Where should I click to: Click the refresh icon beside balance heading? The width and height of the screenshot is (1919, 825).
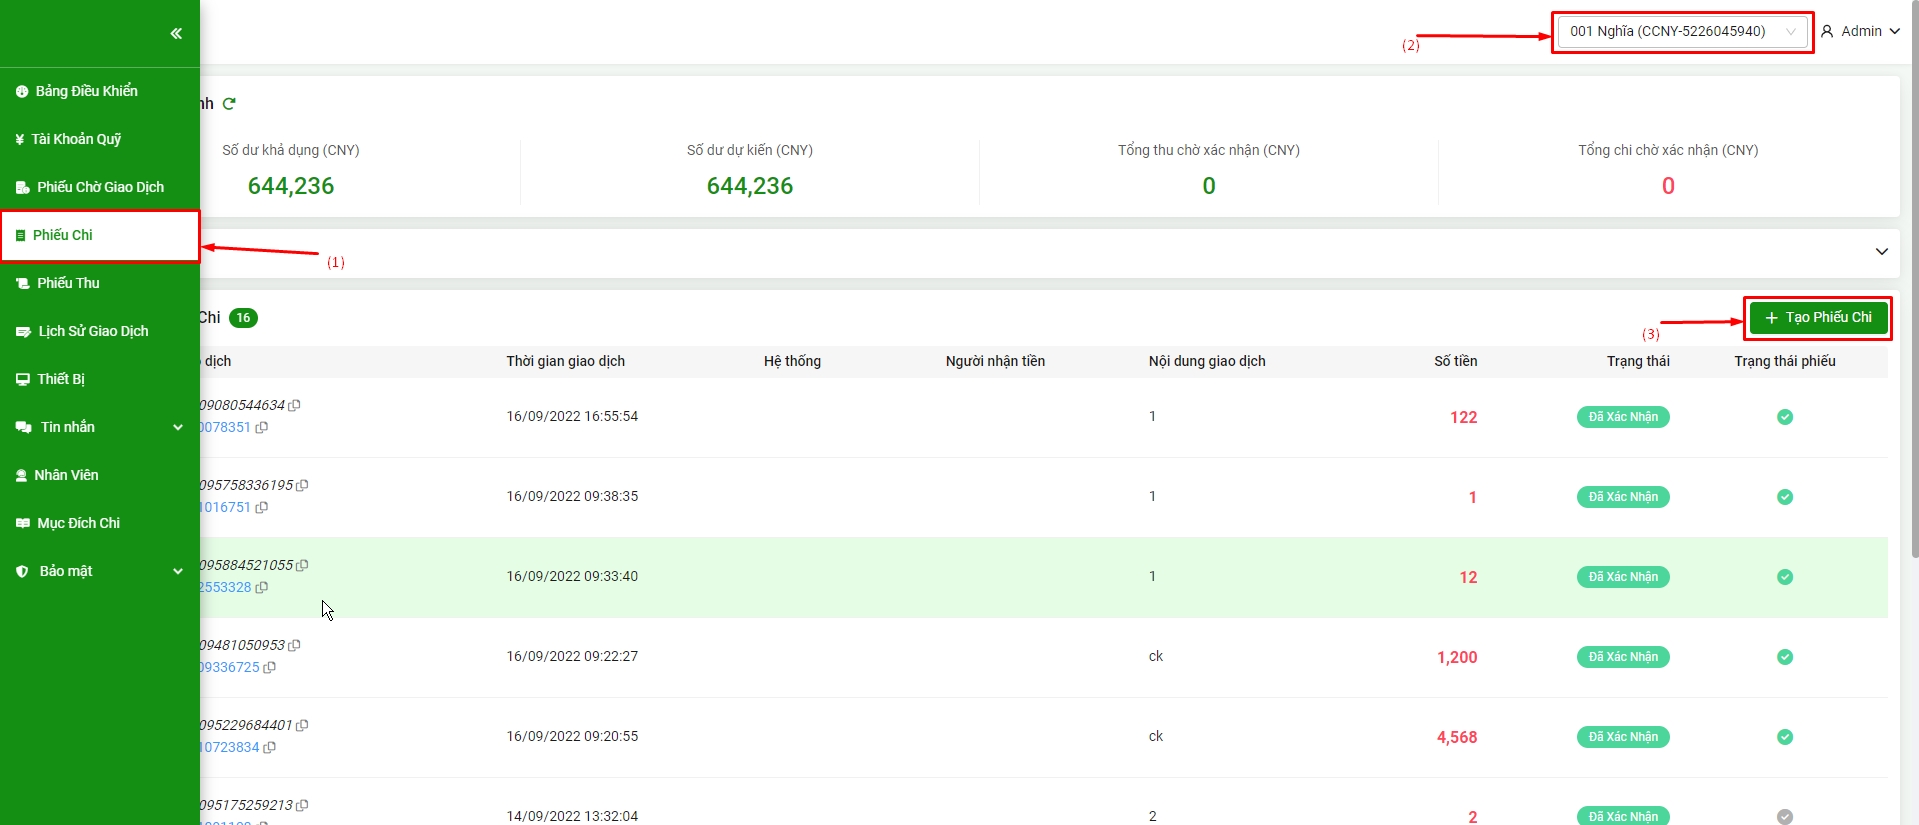pyautogui.click(x=229, y=104)
